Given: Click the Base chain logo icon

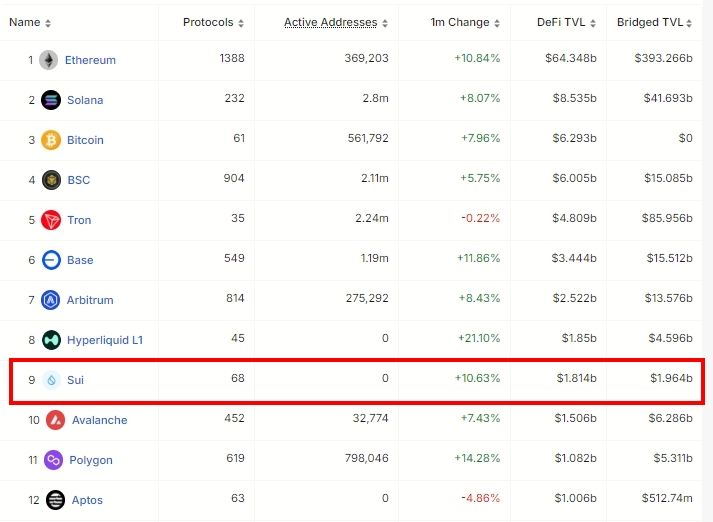Looking at the screenshot, I should (51, 260).
